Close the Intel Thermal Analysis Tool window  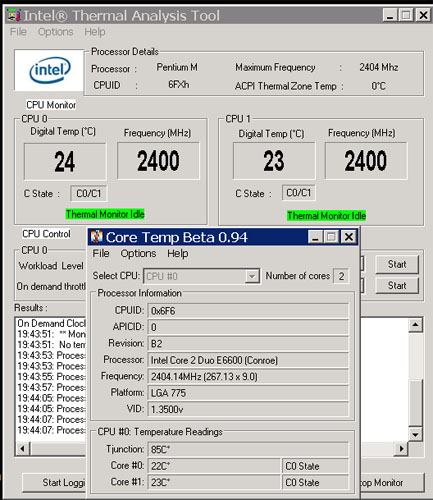pos(423,15)
